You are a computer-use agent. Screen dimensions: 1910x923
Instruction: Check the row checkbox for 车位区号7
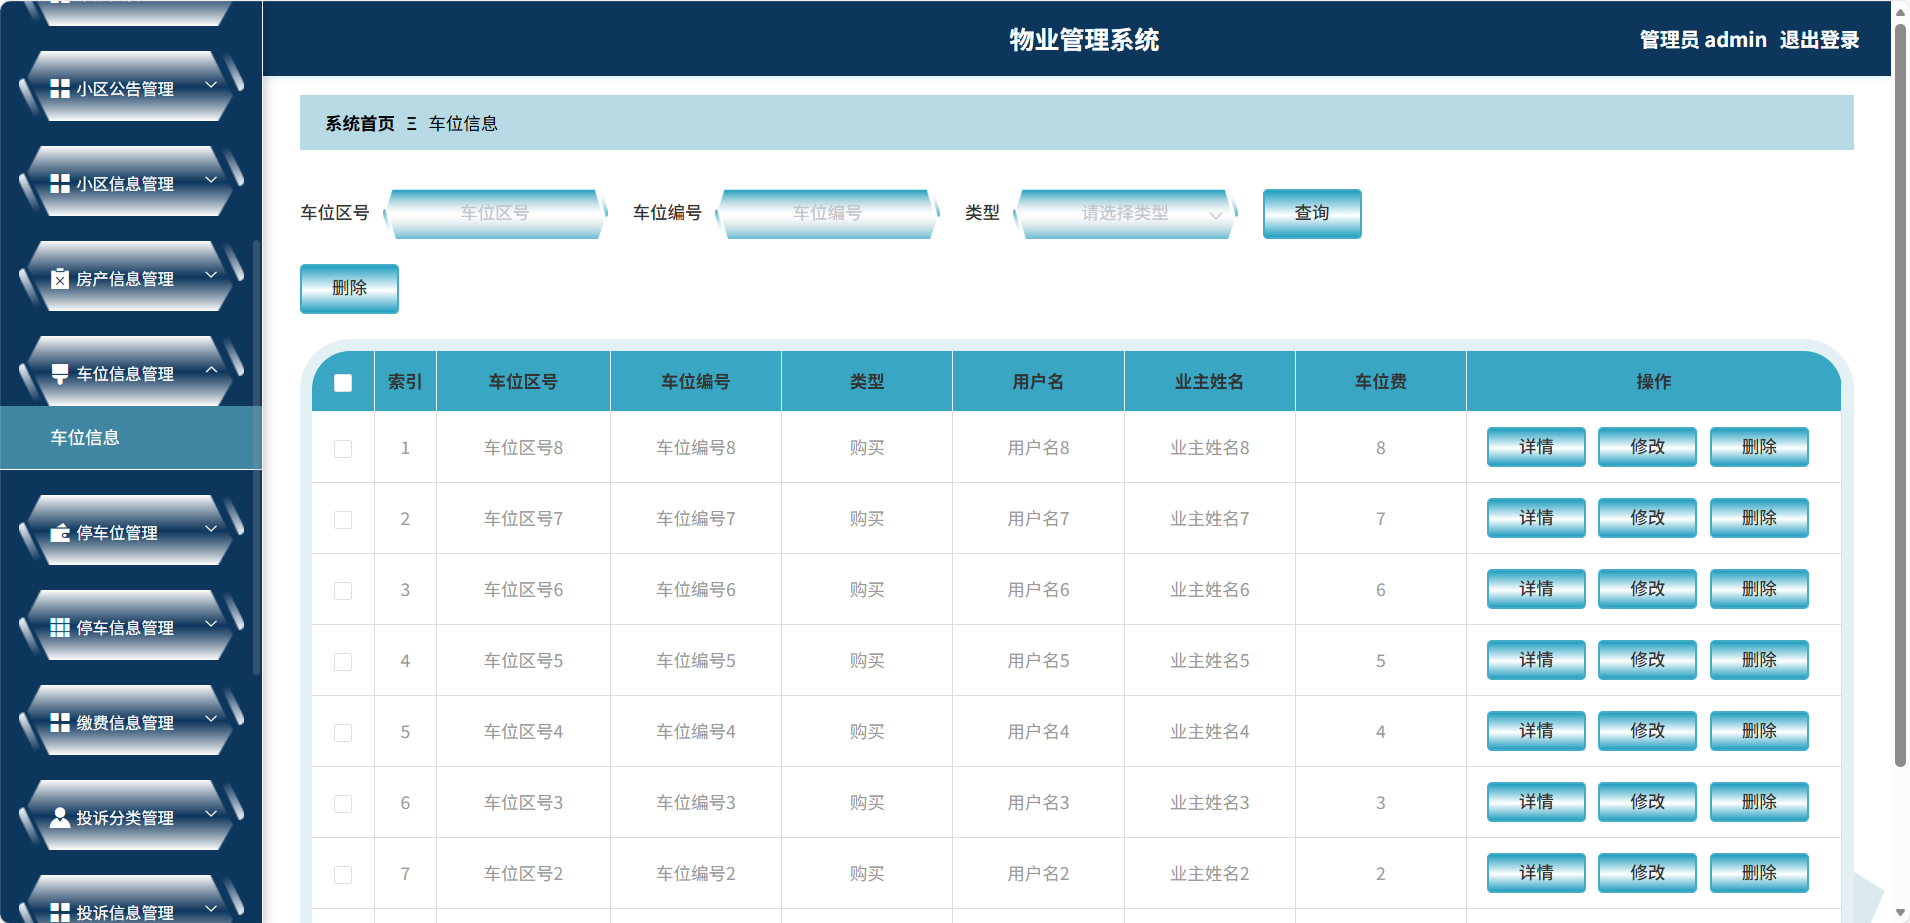[343, 520]
